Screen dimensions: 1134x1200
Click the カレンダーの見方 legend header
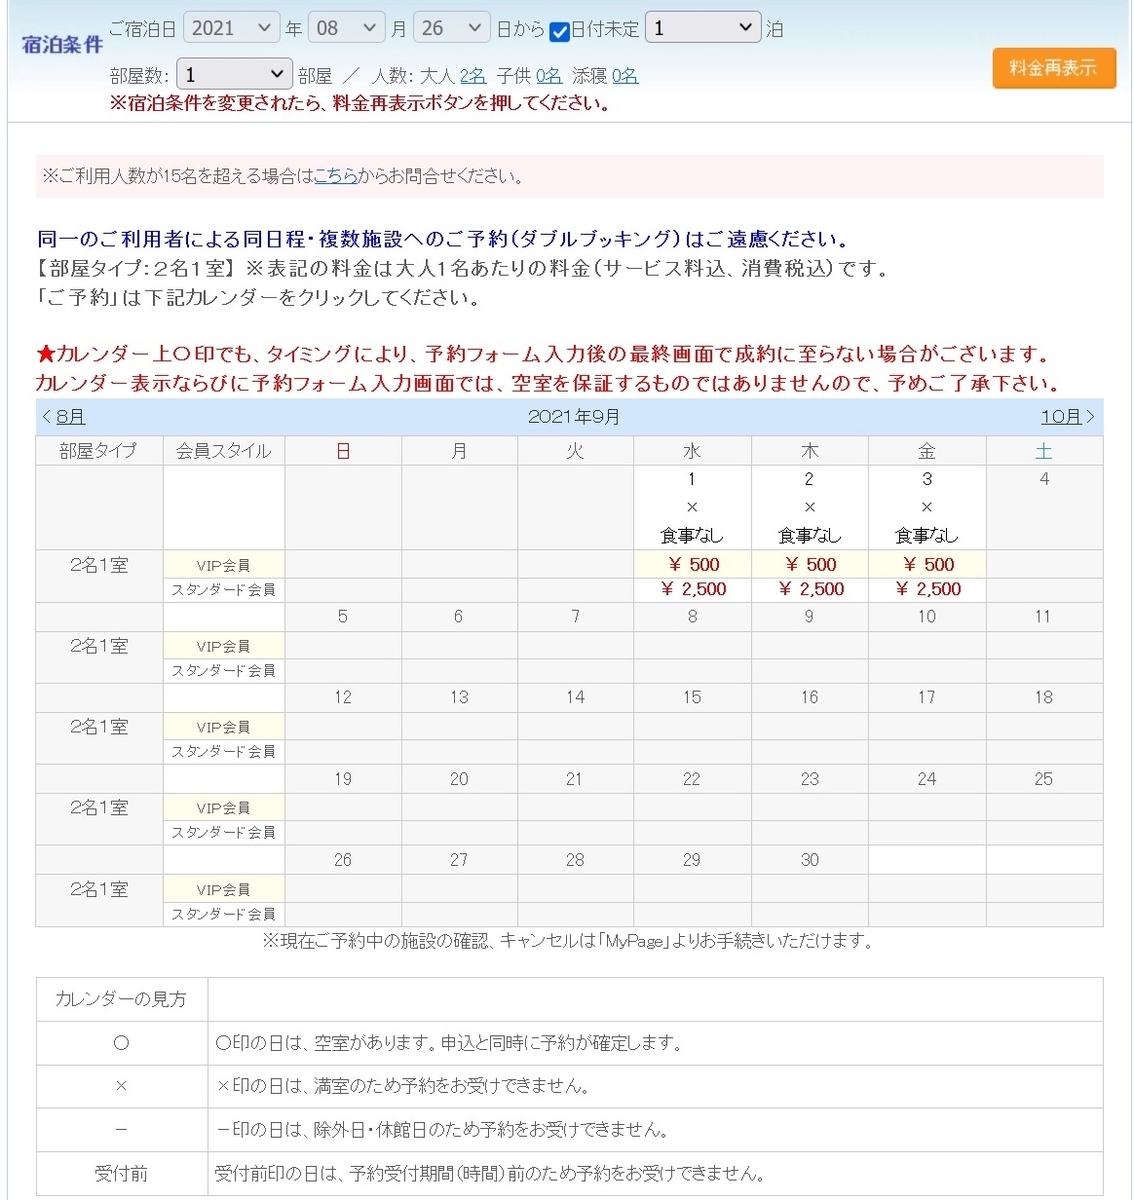pyautogui.click(x=121, y=999)
